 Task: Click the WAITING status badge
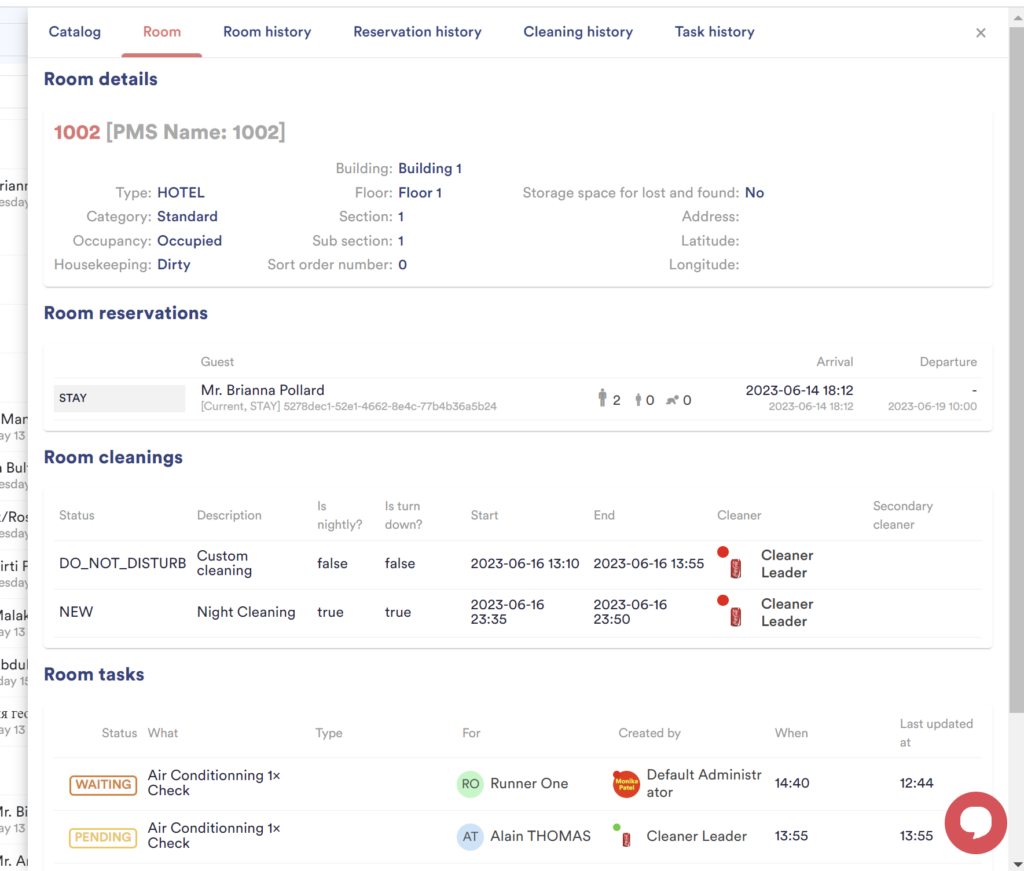tap(104, 785)
